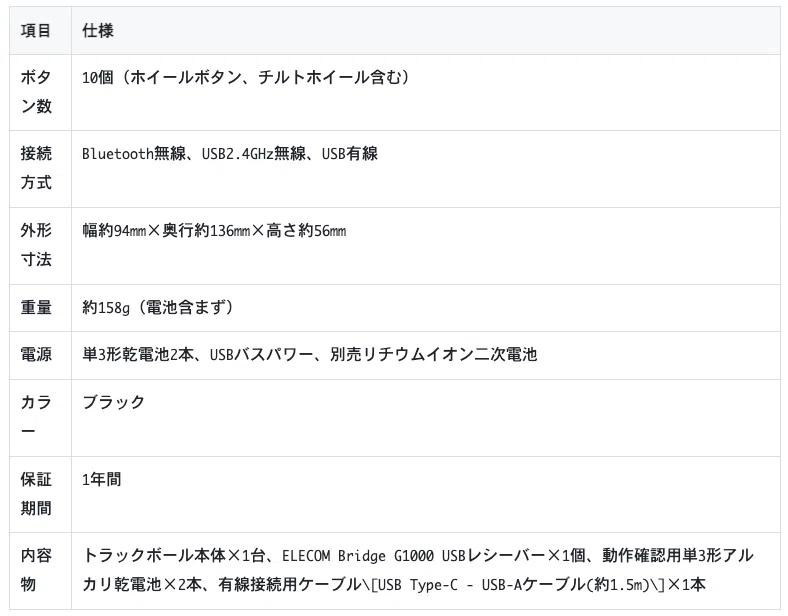Image resolution: width=788 pixels, height=616 pixels.
Task: Select the 外形寸法 row label
Action: [x=36, y=245]
